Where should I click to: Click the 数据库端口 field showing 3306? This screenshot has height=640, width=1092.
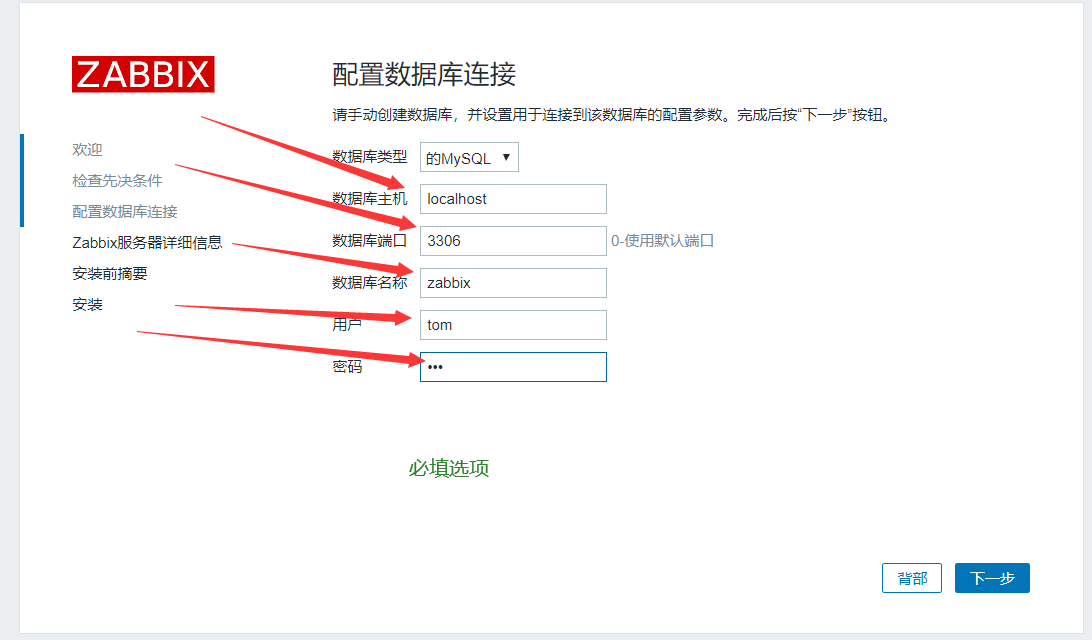(513, 241)
